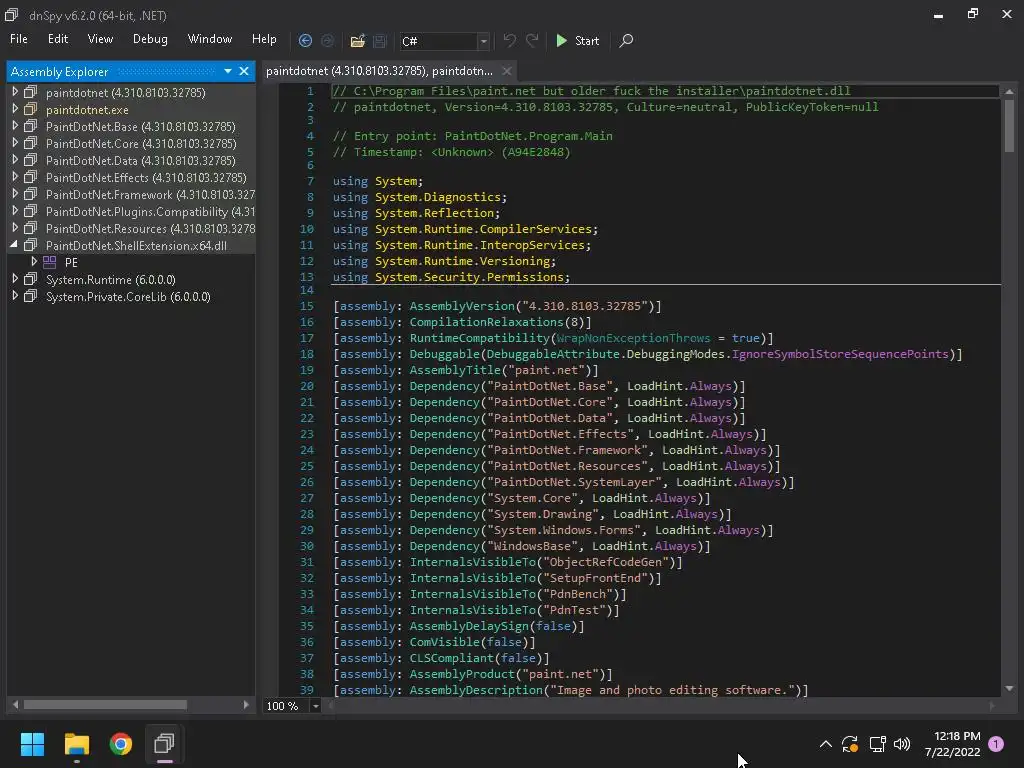Click the code editor scroll-up arrow
The height and width of the screenshot is (768, 1024).
(x=1009, y=91)
